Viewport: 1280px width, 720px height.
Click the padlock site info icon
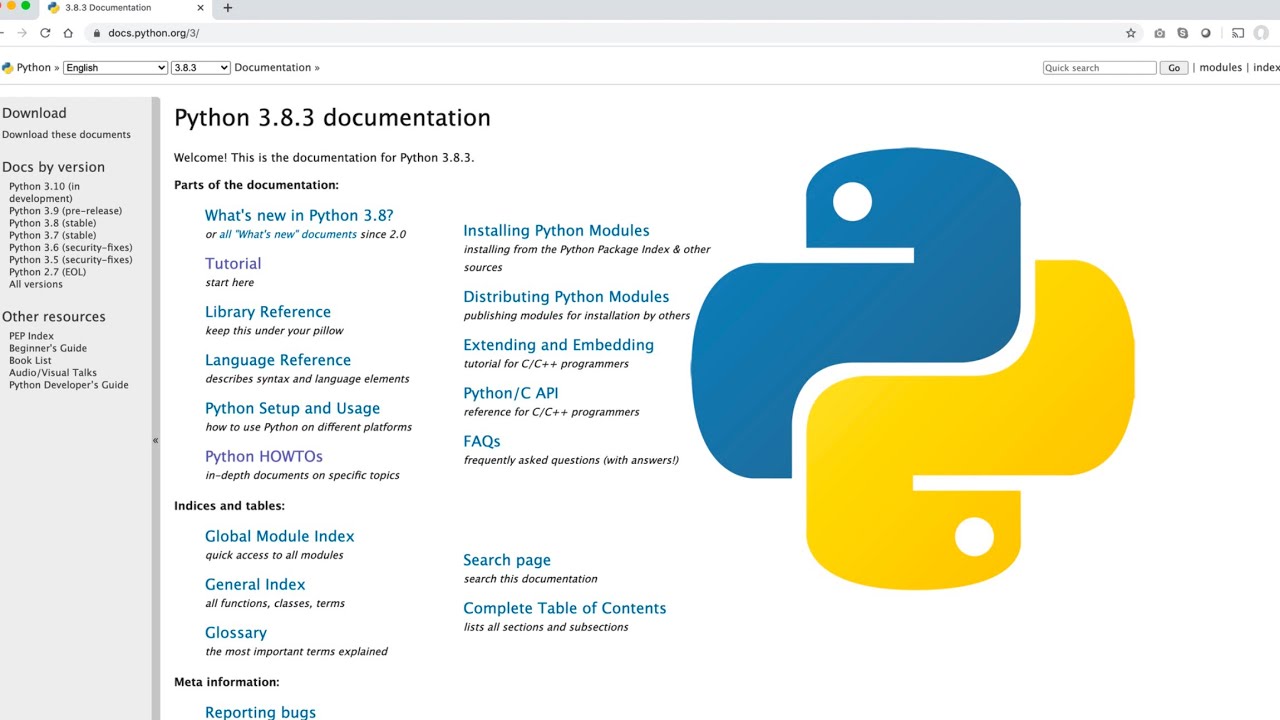(96, 33)
